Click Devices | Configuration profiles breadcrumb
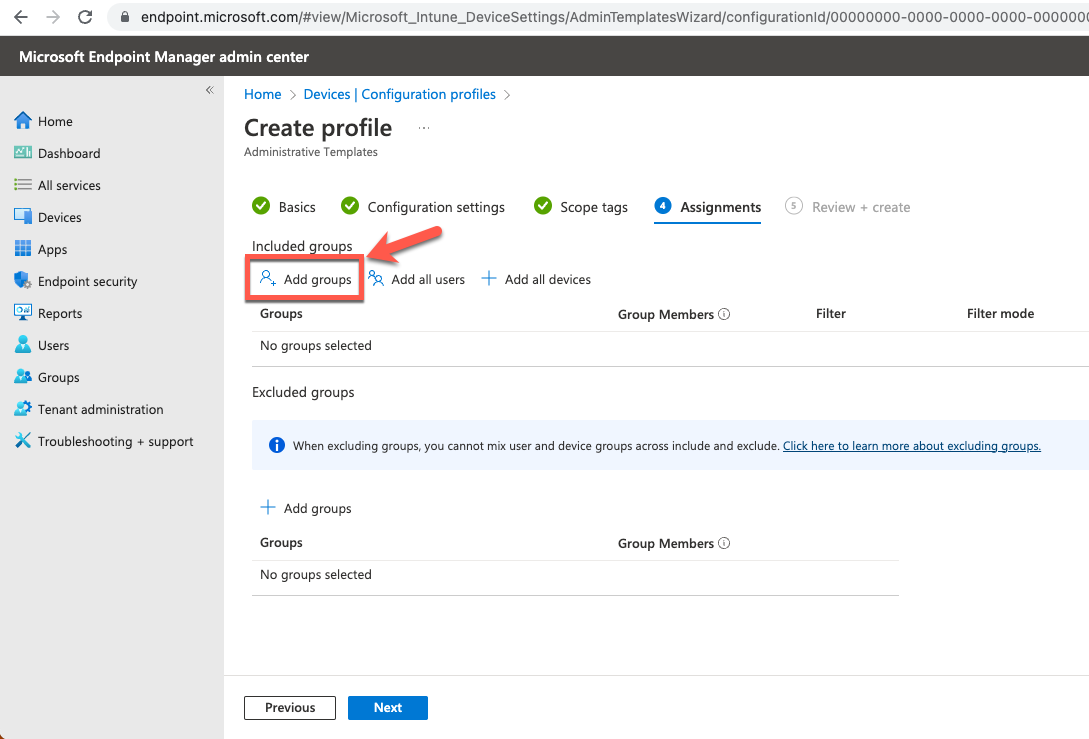This screenshot has width=1089, height=739. 399,94
